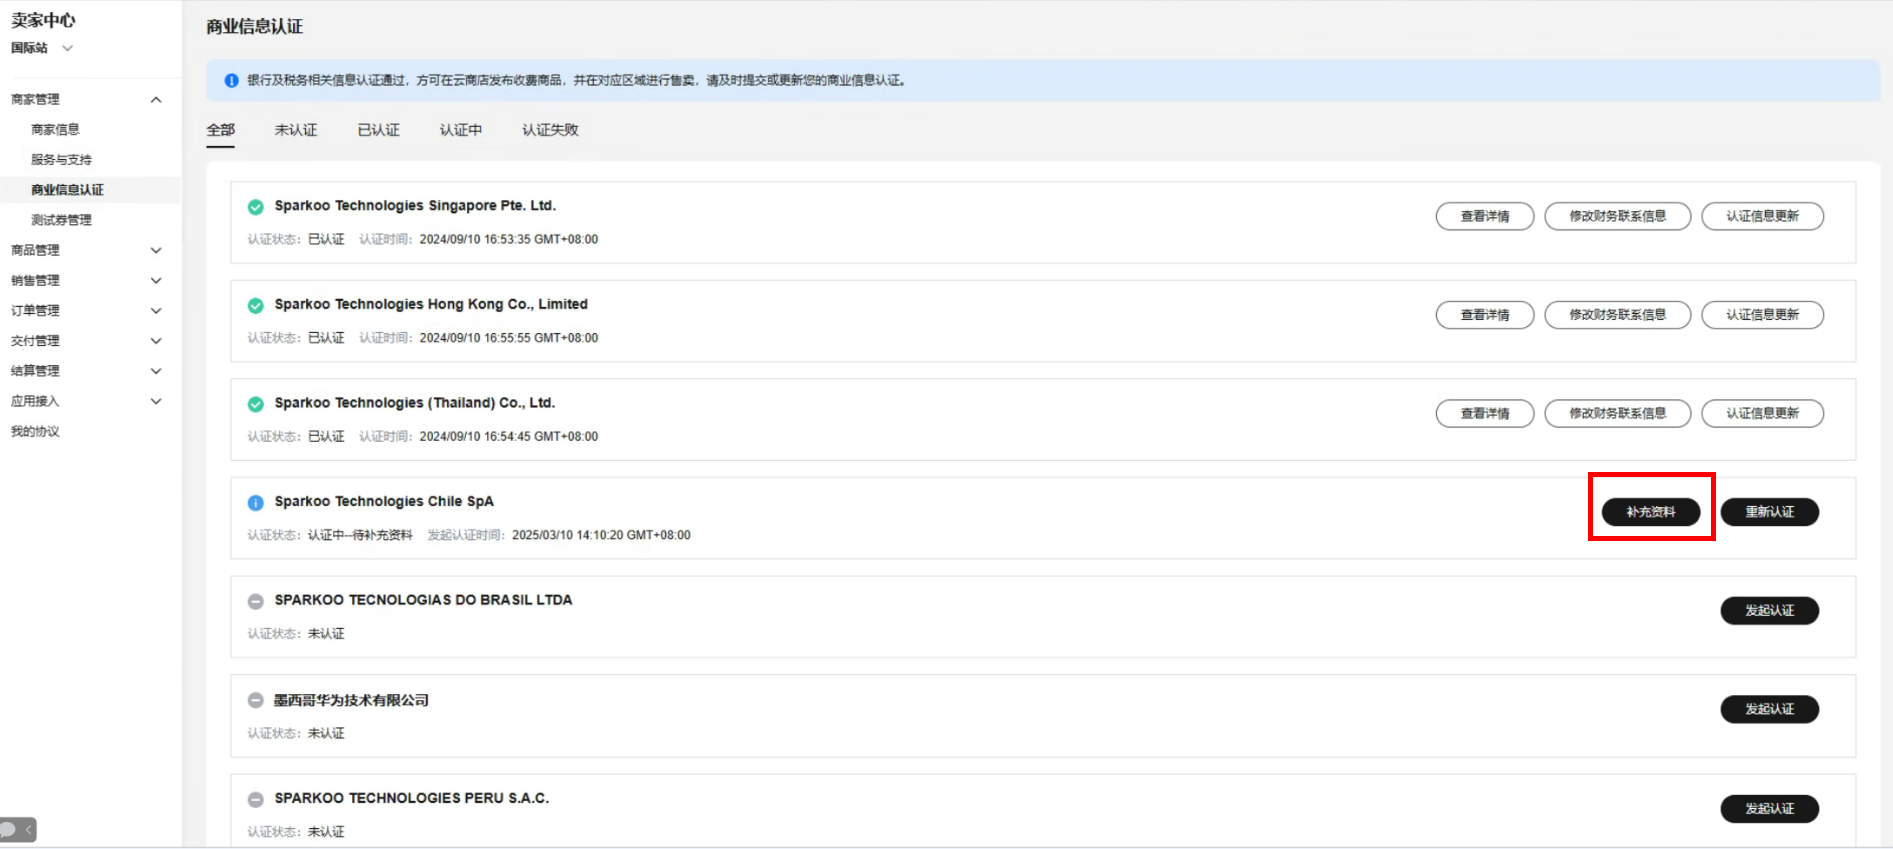The height and width of the screenshot is (849, 1893).
Task: Expand the 商品管理 menu section
Action: pyautogui.click(x=156, y=250)
